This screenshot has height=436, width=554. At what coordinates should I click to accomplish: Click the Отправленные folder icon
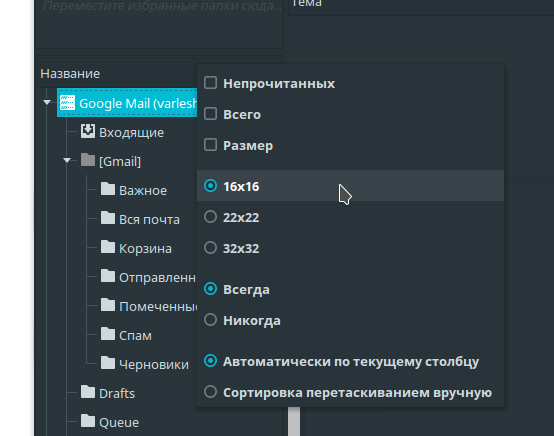(x=108, y=276)
